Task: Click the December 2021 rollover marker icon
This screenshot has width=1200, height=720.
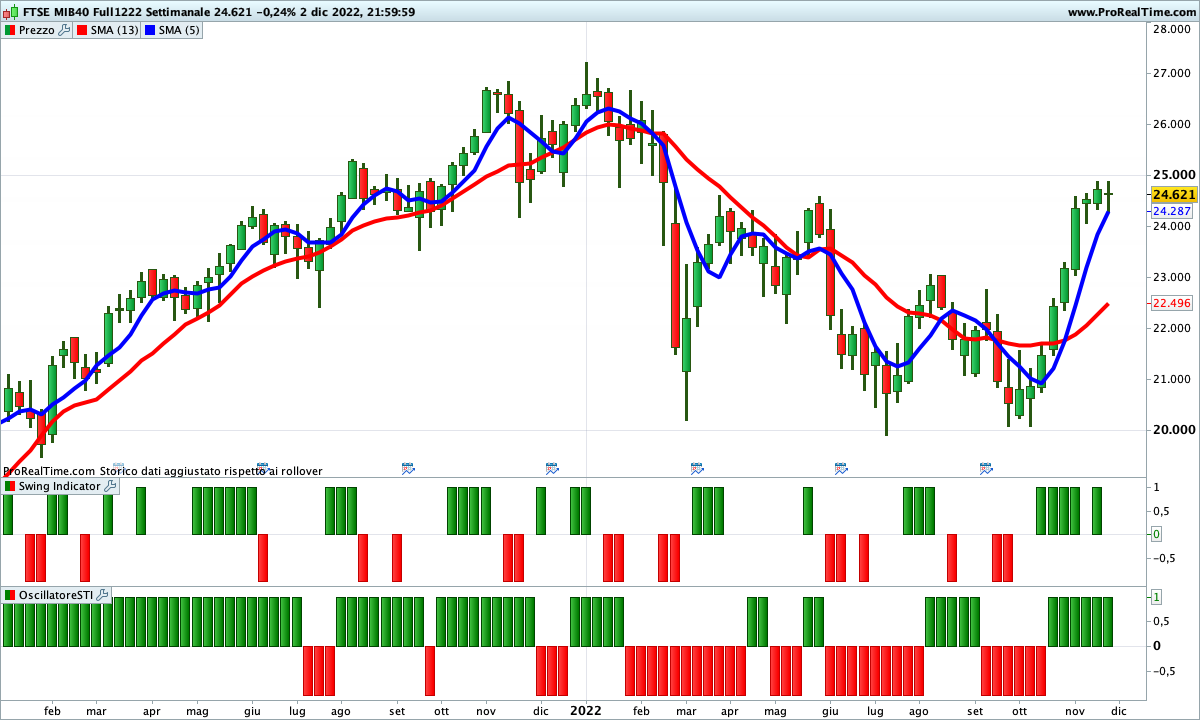Action: click(x=551, y=467)
